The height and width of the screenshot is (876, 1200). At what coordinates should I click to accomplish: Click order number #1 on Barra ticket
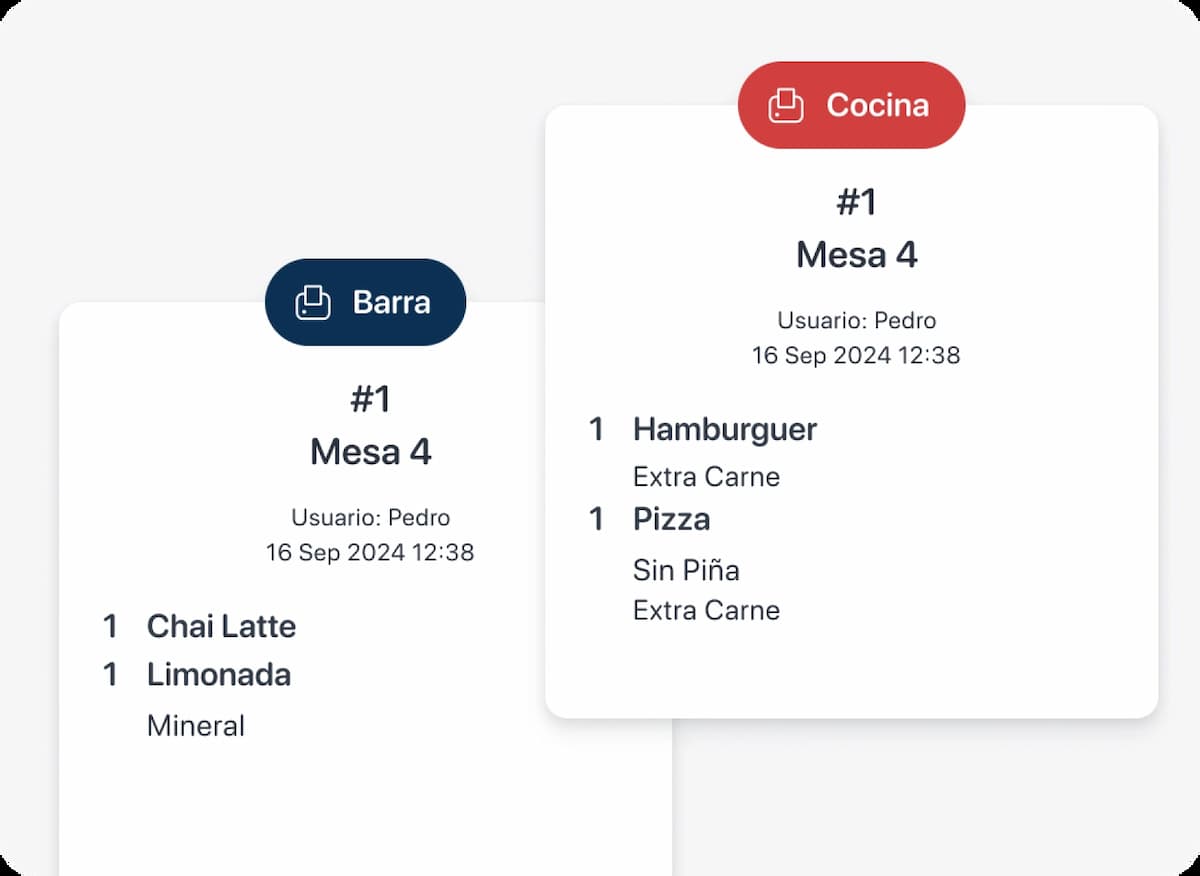click(371, 400)
